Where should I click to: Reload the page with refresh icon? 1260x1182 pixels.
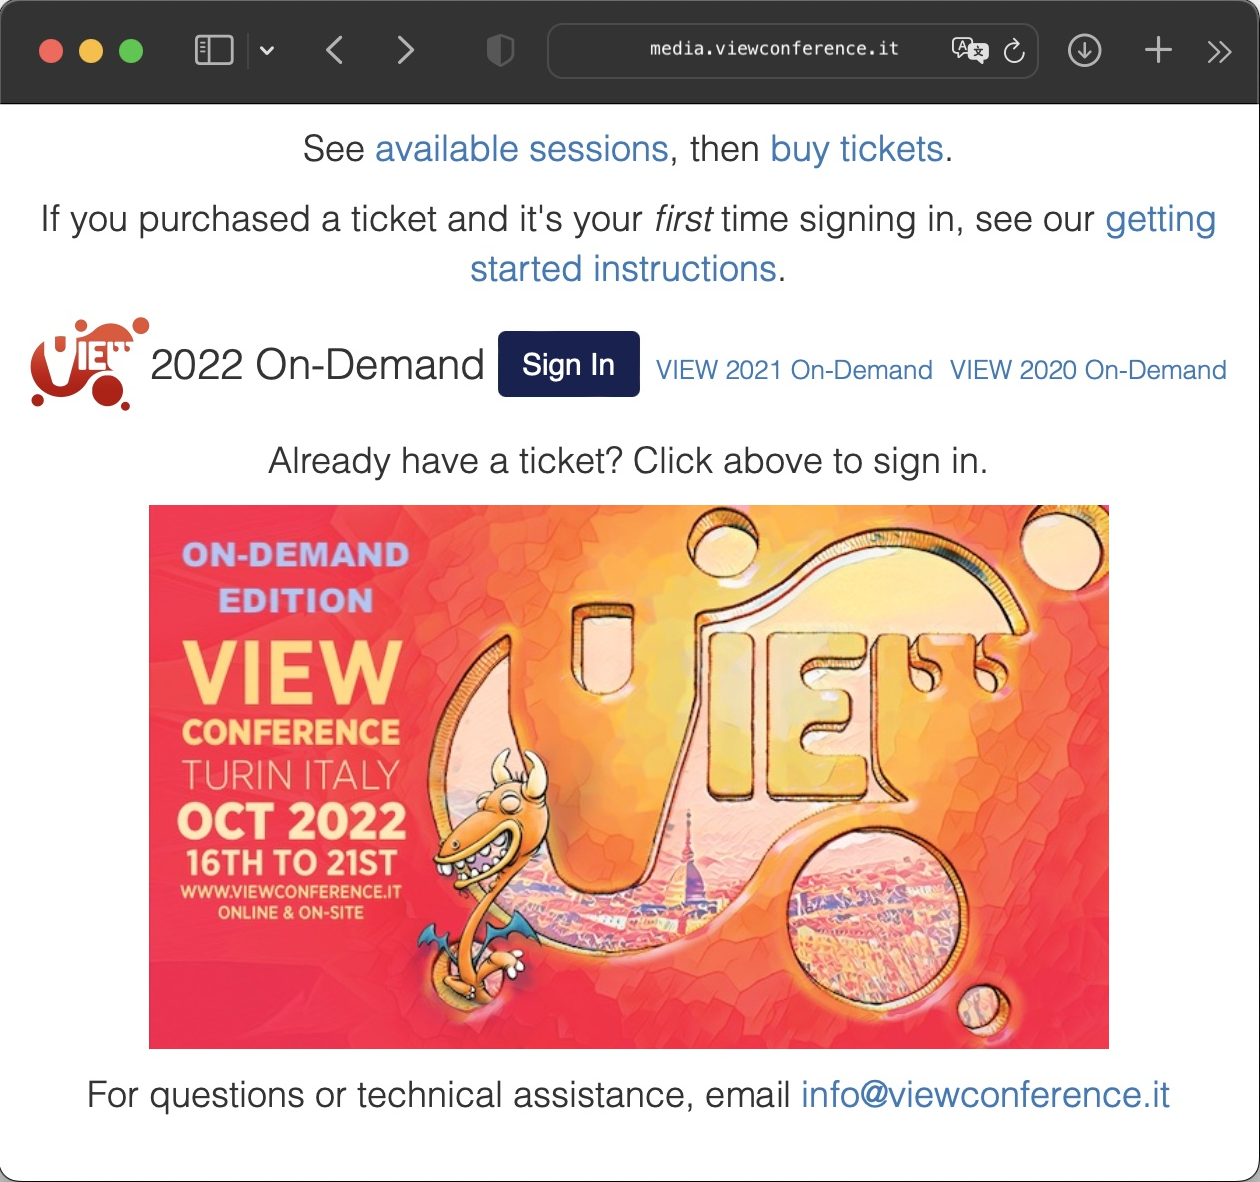[x=1014, y=50]
